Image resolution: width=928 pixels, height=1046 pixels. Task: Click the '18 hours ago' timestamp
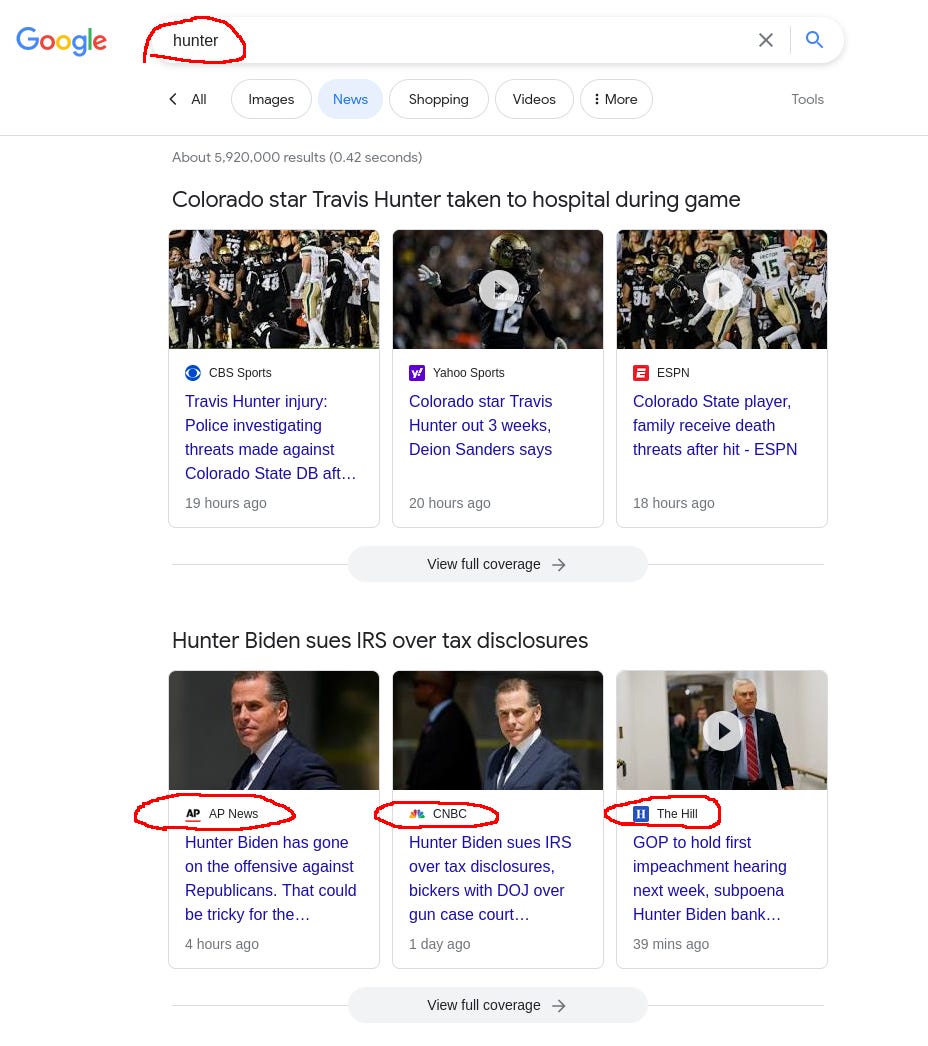[x=674, y=503]
